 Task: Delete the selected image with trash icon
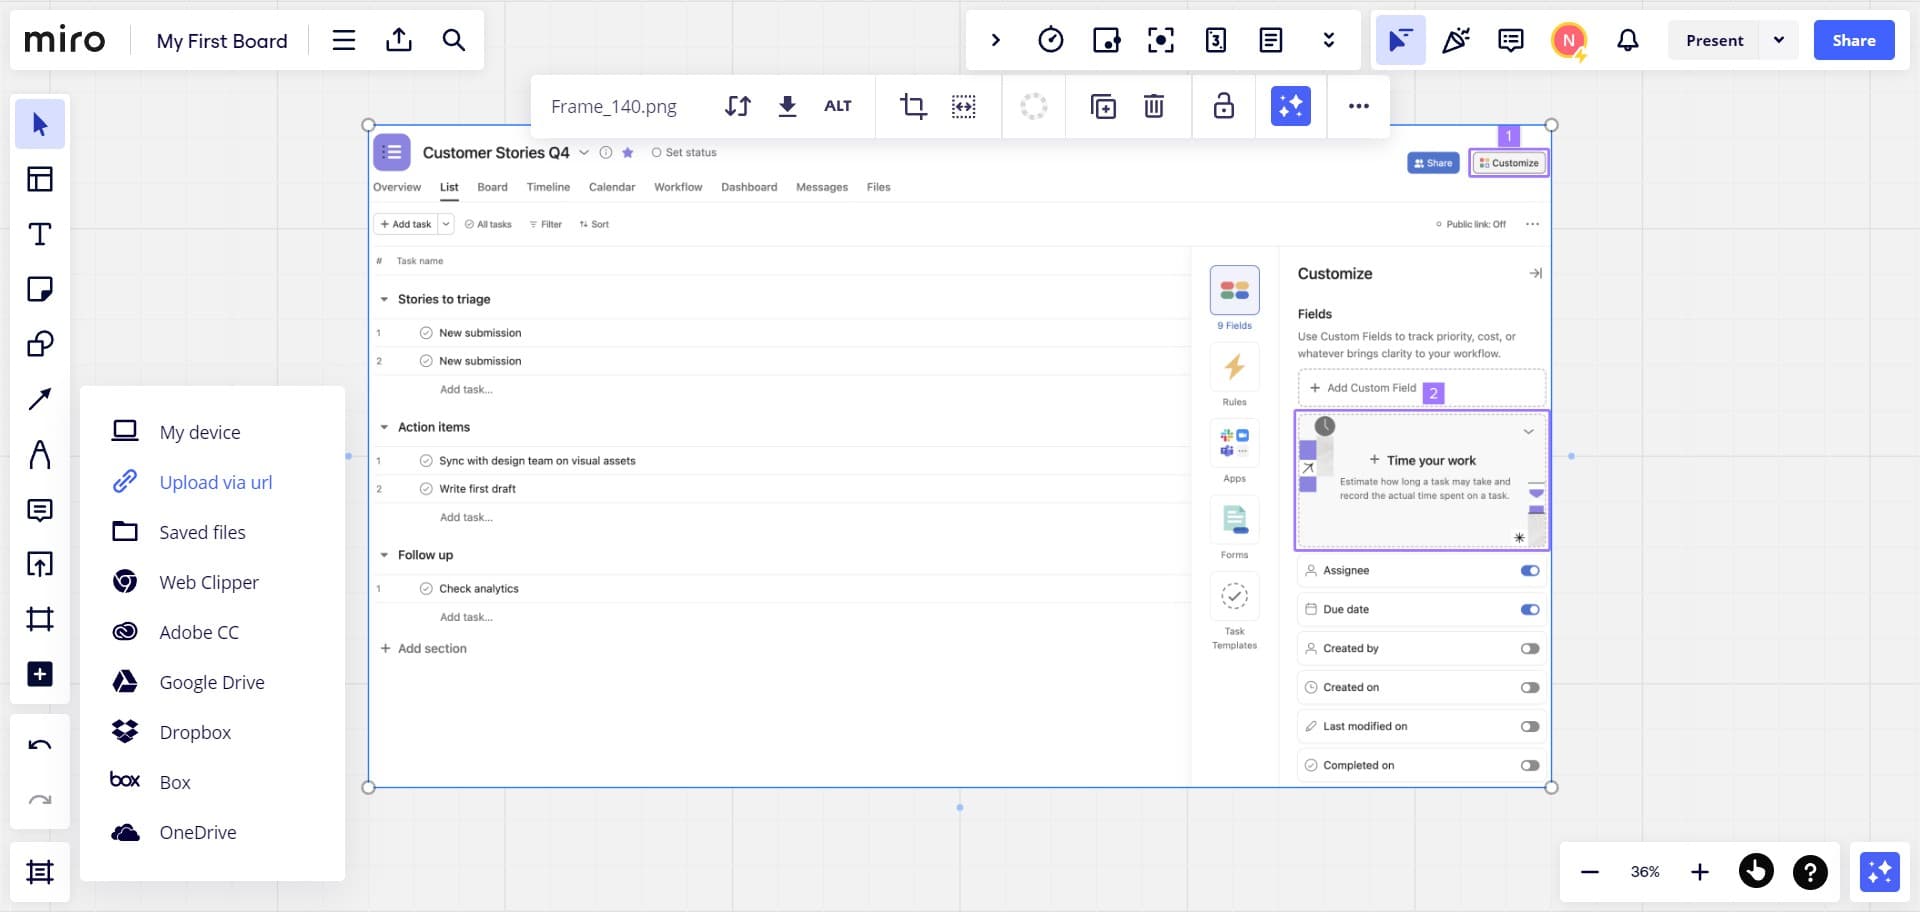pyautogui.click(x=1154, y=106)
